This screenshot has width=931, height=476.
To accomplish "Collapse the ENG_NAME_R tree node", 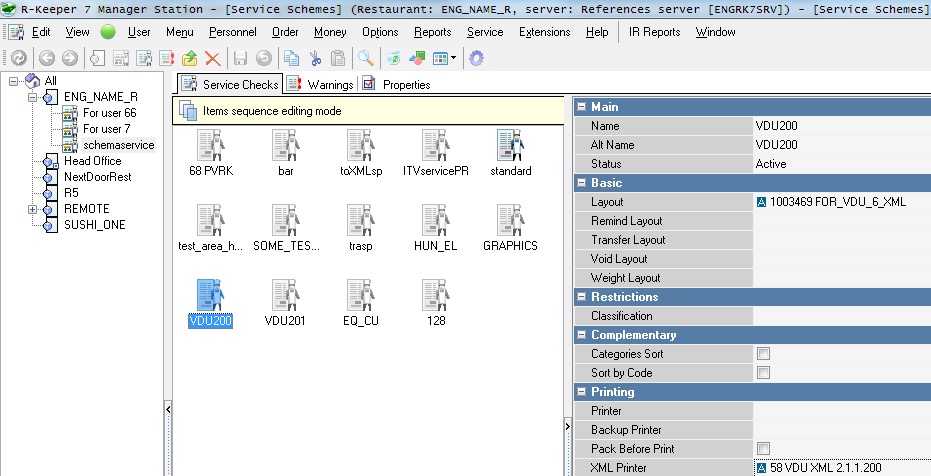I will [32, 97].
